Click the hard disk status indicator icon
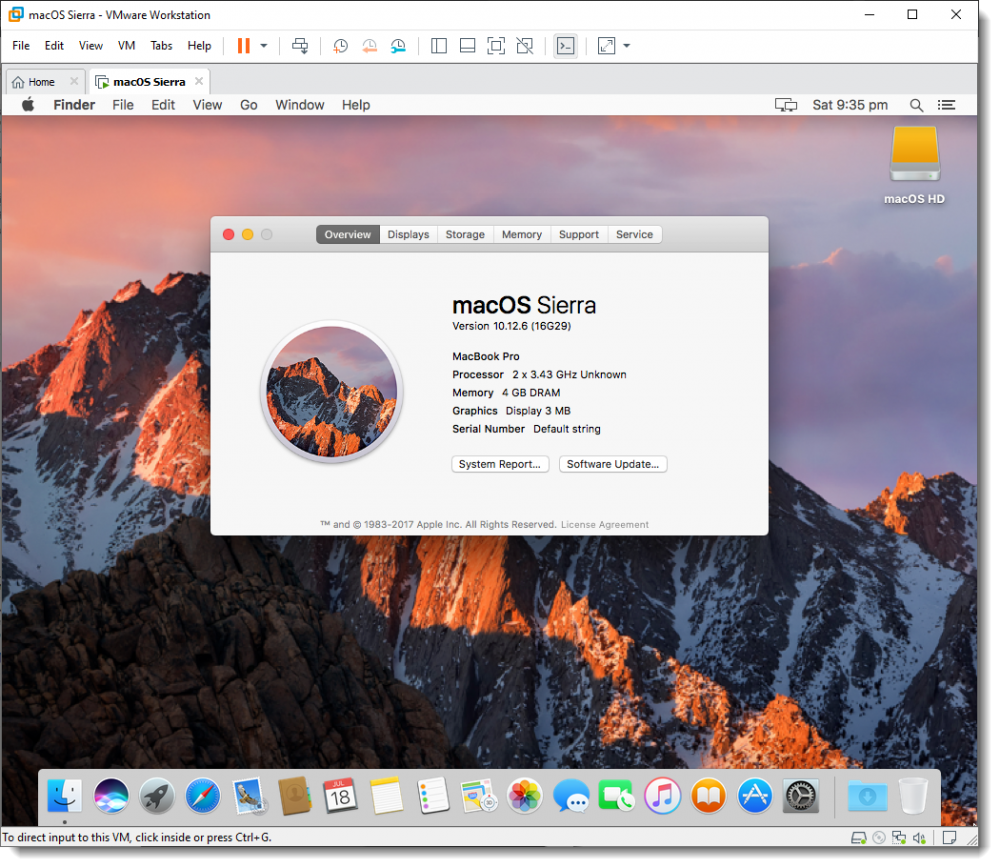The height and width of the screenshot is (868, 1000). tap(858, 838)
